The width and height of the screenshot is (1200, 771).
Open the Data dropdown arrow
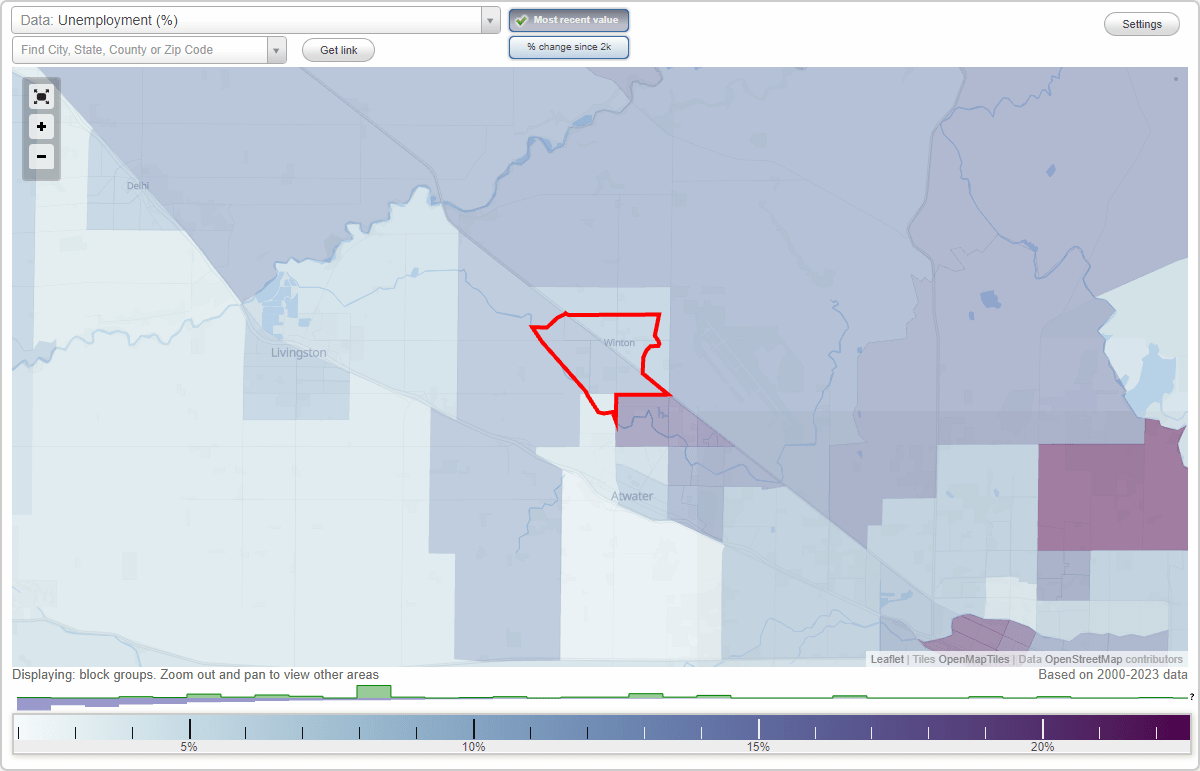tap(490, 20)
